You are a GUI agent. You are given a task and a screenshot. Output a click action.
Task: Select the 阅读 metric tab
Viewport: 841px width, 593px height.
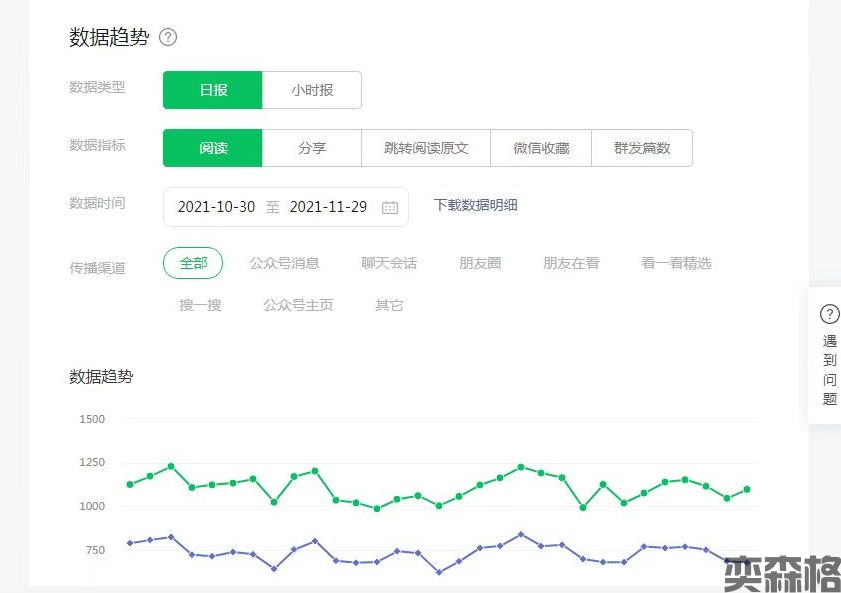[213, 148]
